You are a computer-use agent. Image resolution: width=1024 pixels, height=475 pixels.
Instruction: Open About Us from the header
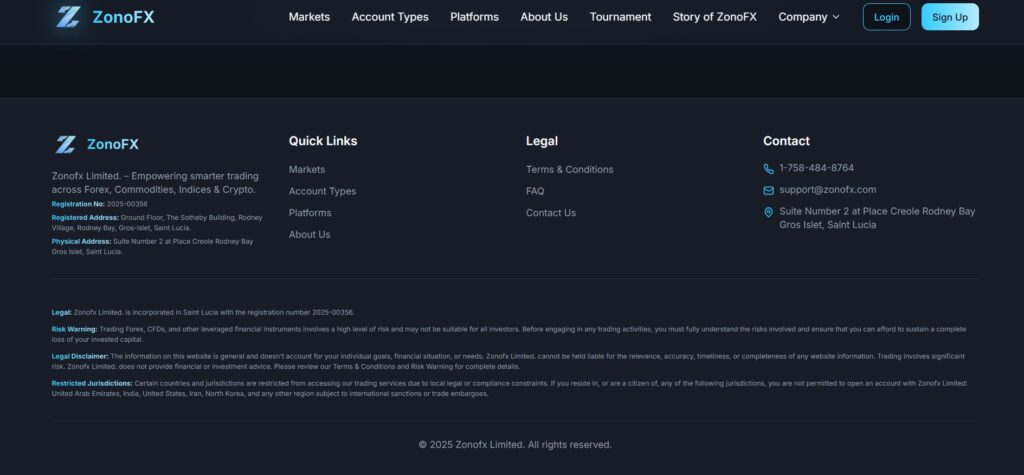tap(544, 17)
